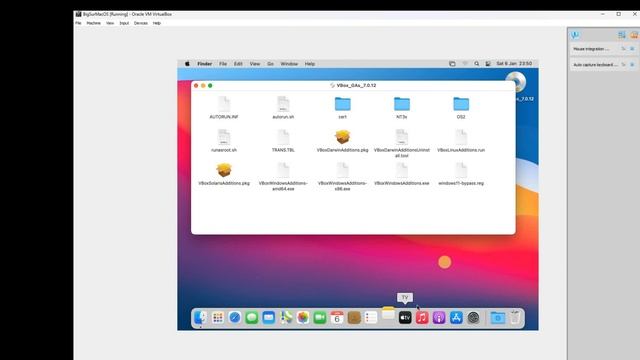
Task: Open VirtualBox Devices menu
Action: click(x=141, y=23)
